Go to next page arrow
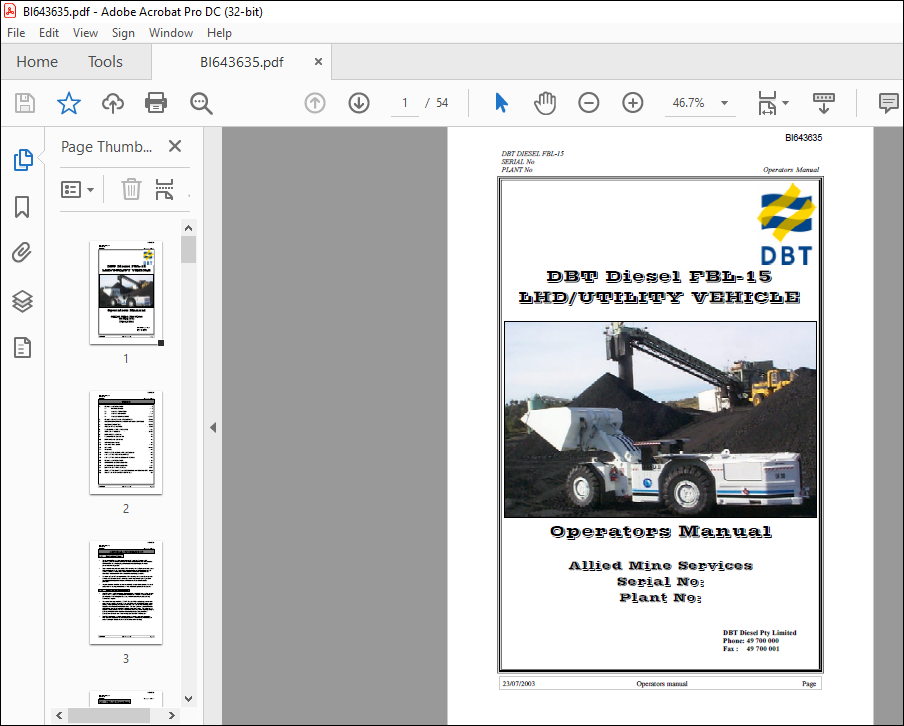 click(359, 103)
